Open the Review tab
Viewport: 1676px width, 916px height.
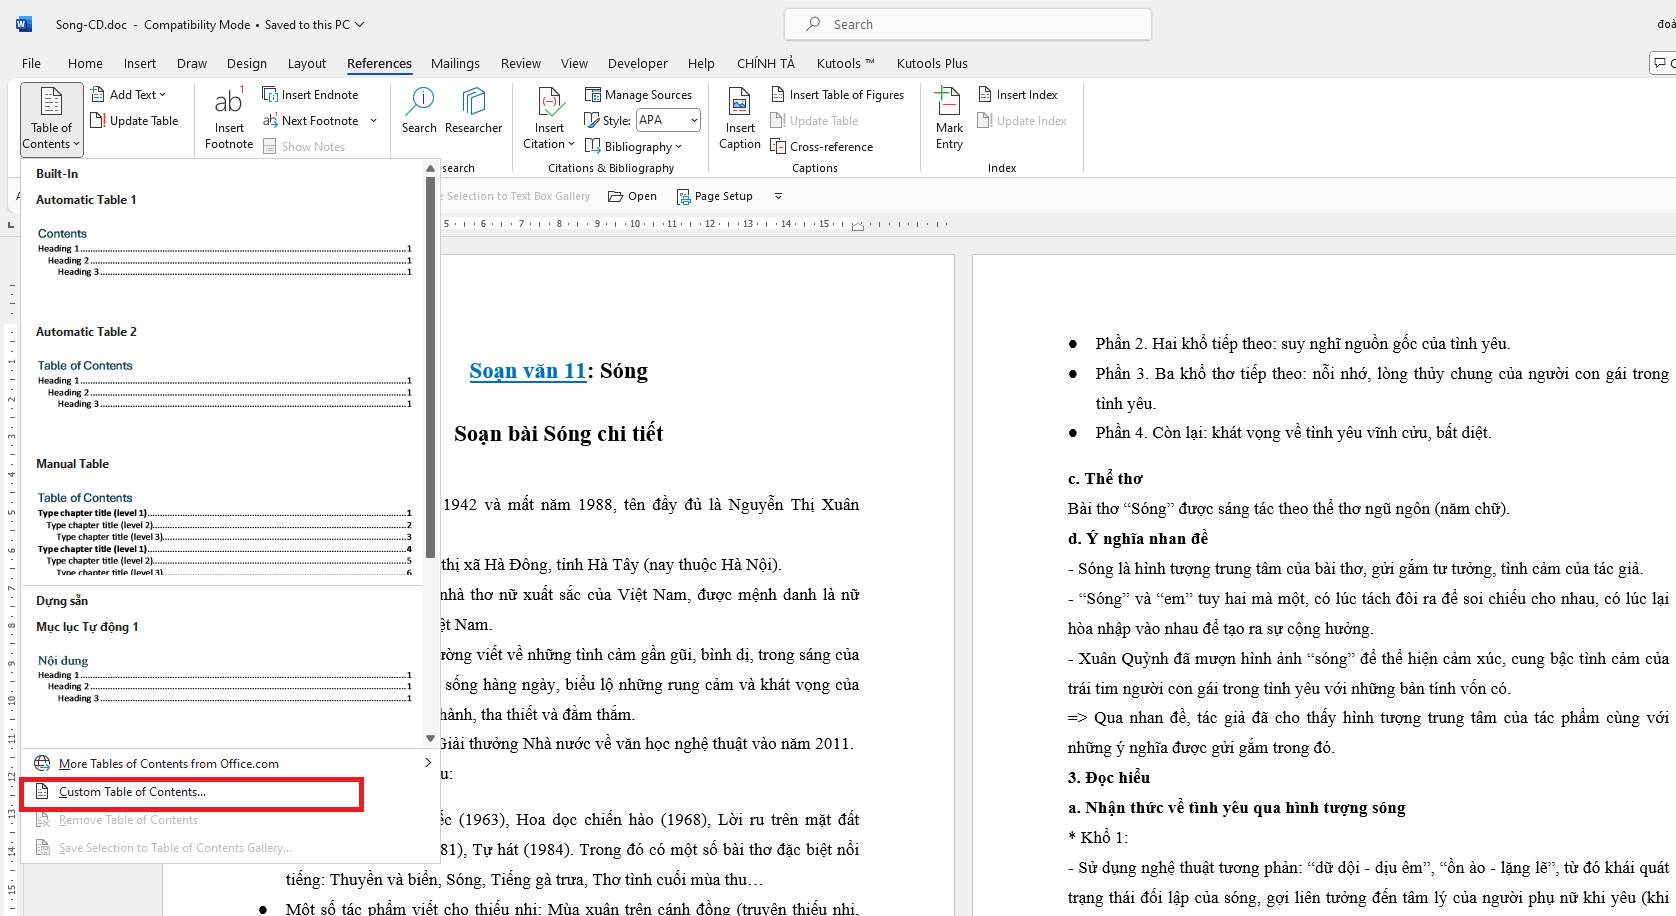[x=521, y=63]
